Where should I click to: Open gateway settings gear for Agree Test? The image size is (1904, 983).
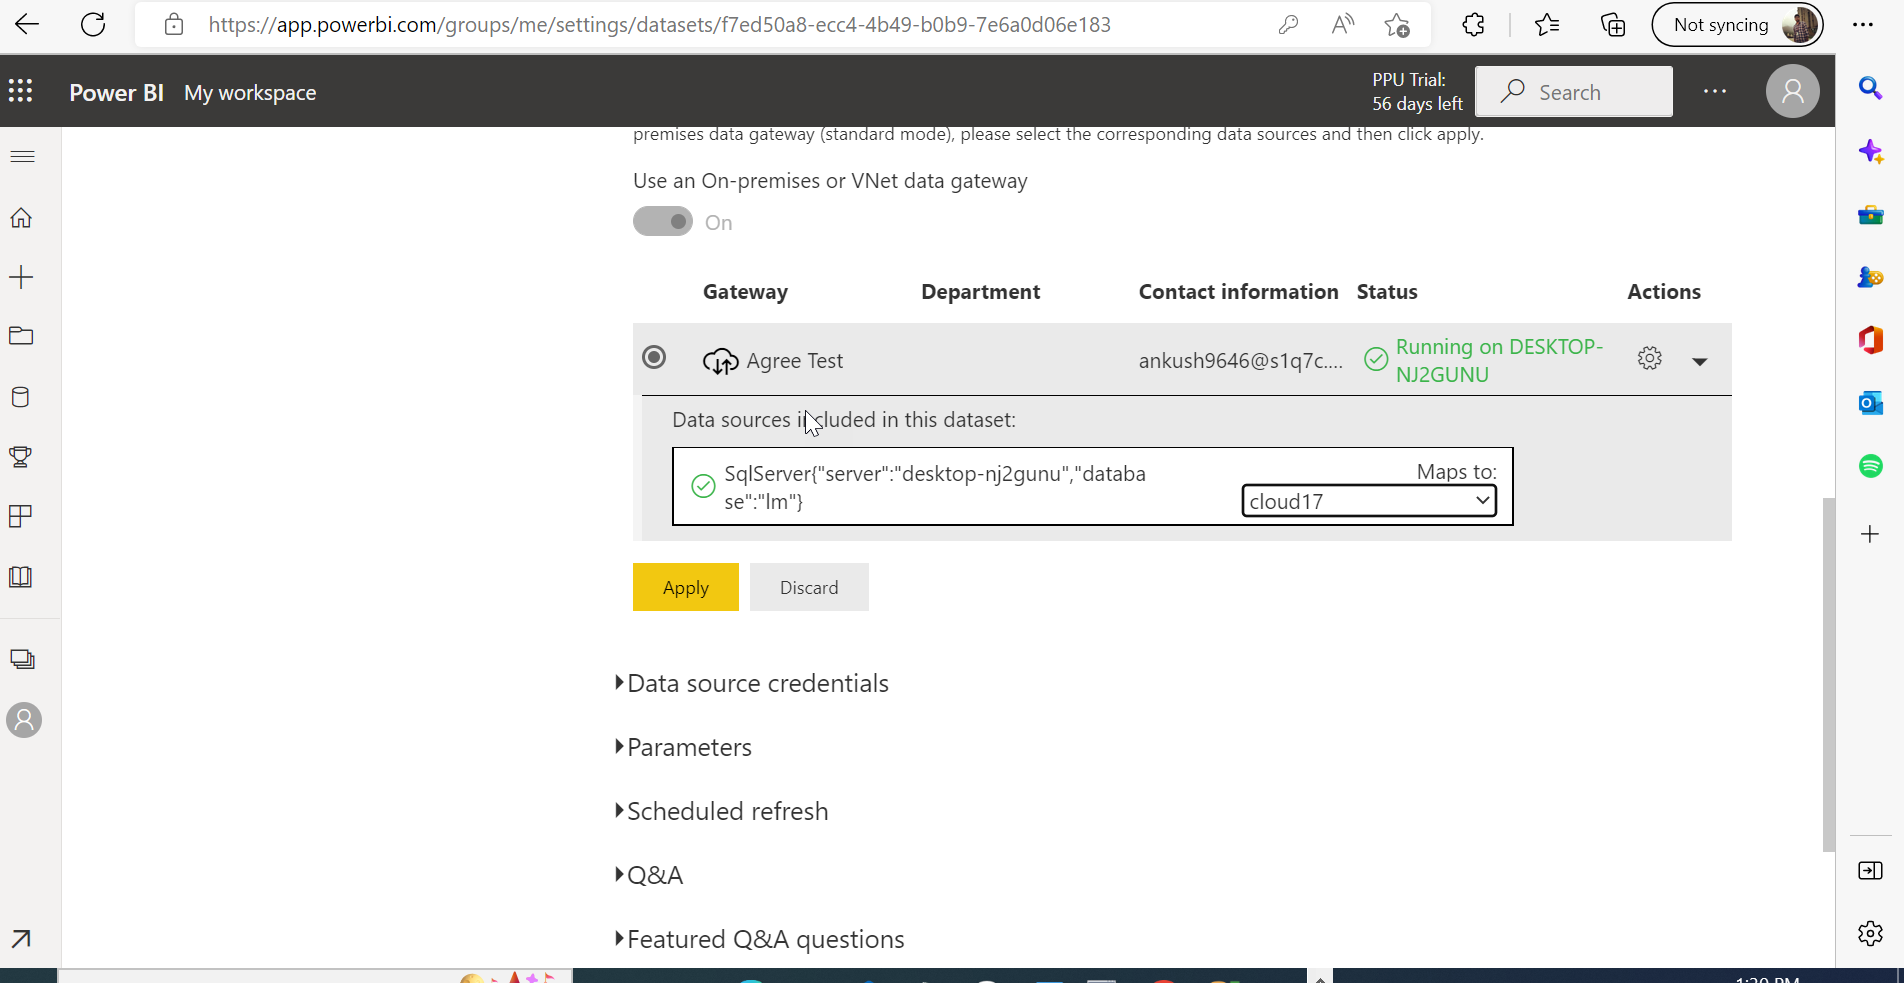pos(1650,358)
